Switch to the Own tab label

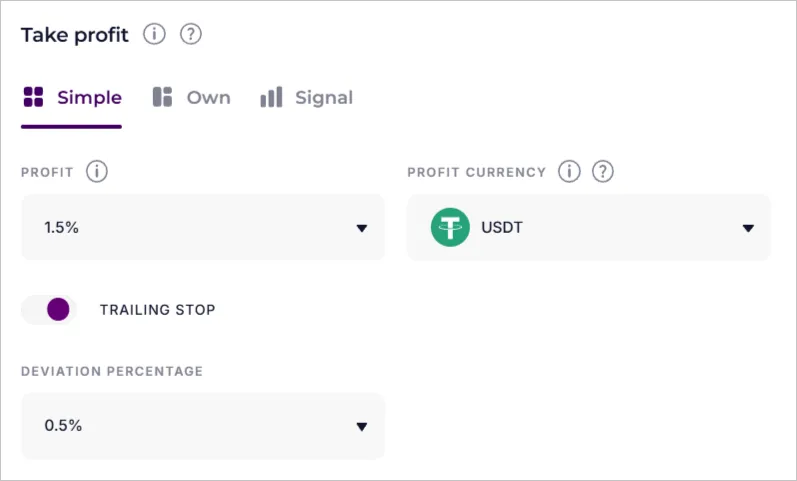pos(208,98)
